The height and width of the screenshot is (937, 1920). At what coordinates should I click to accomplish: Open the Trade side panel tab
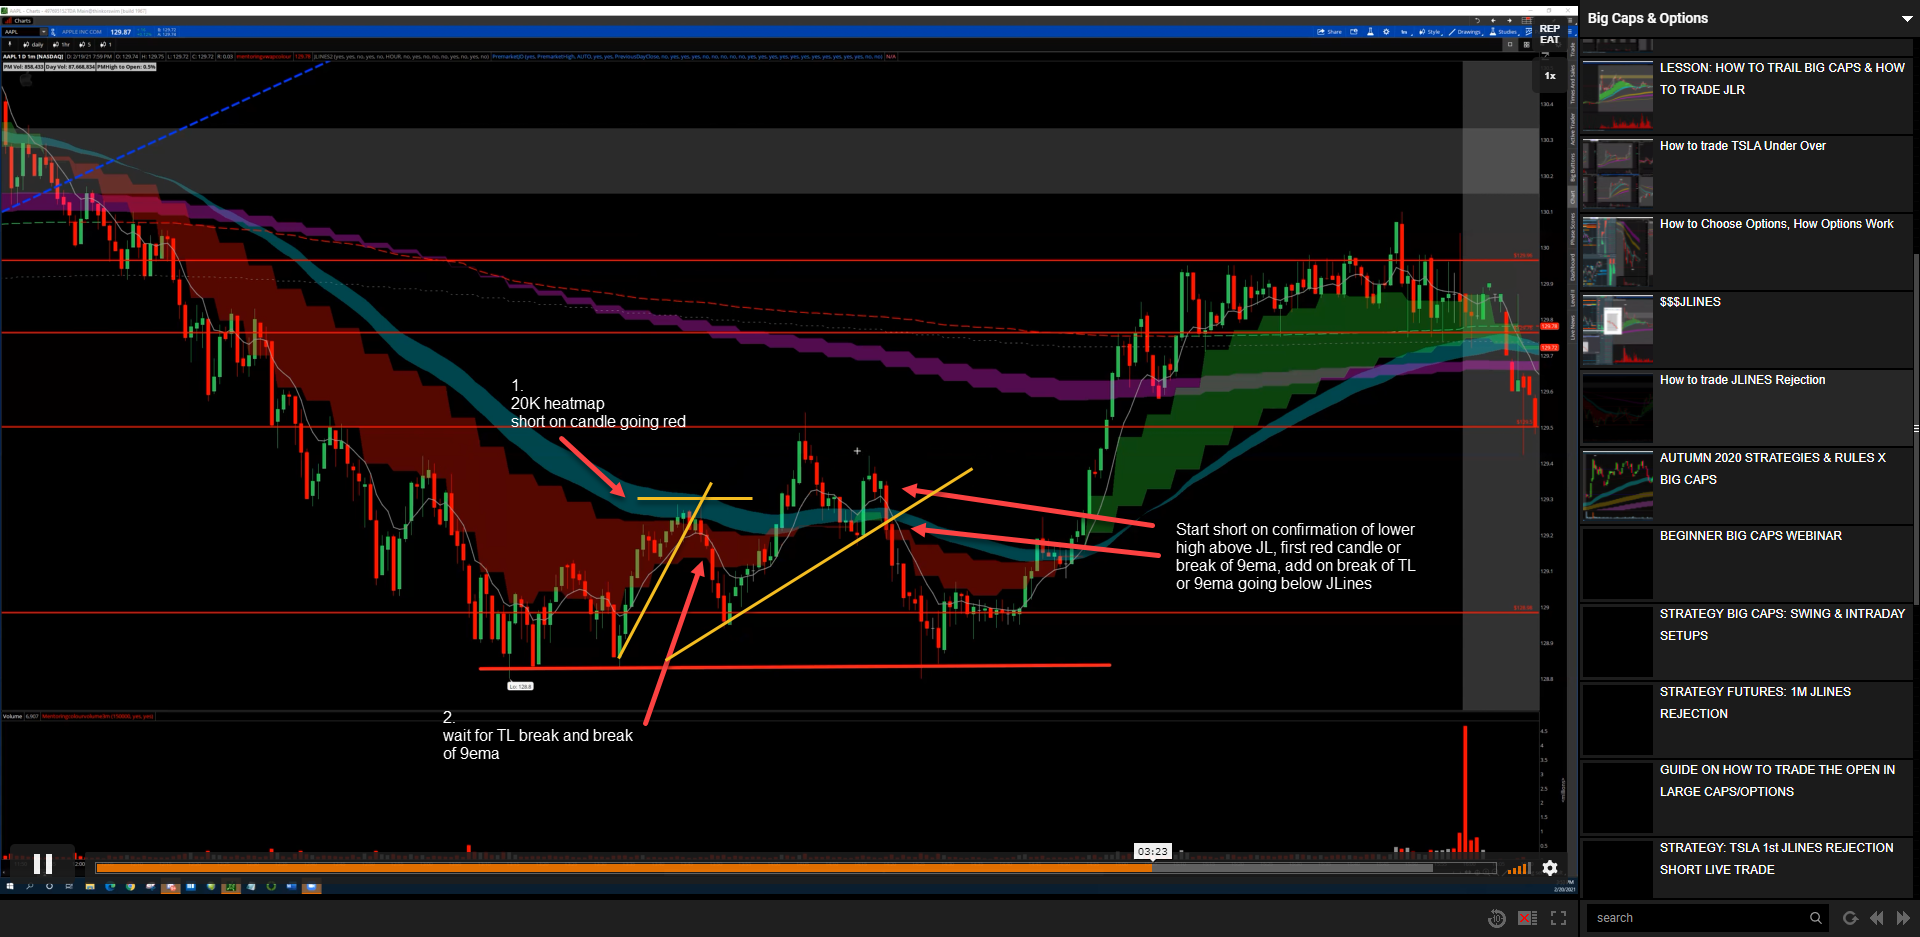pos(1572,48)
